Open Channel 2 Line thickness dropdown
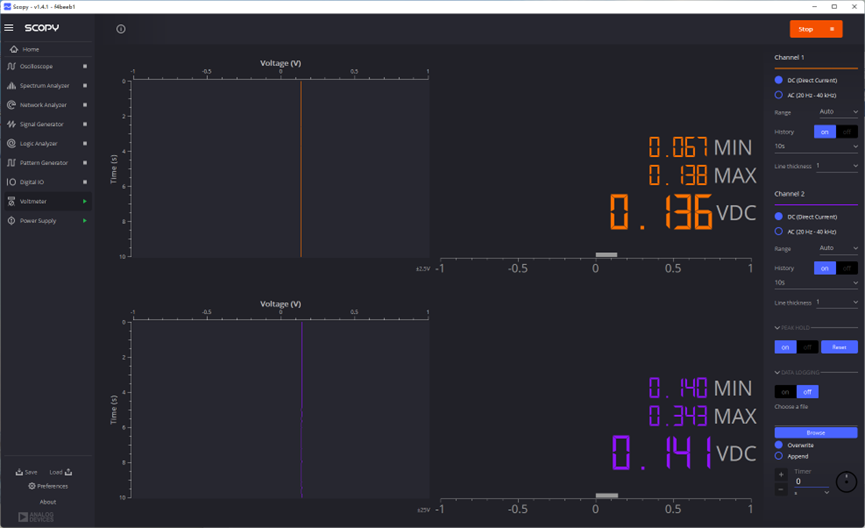This screenshot has width=865, height=528. [836, 302]
